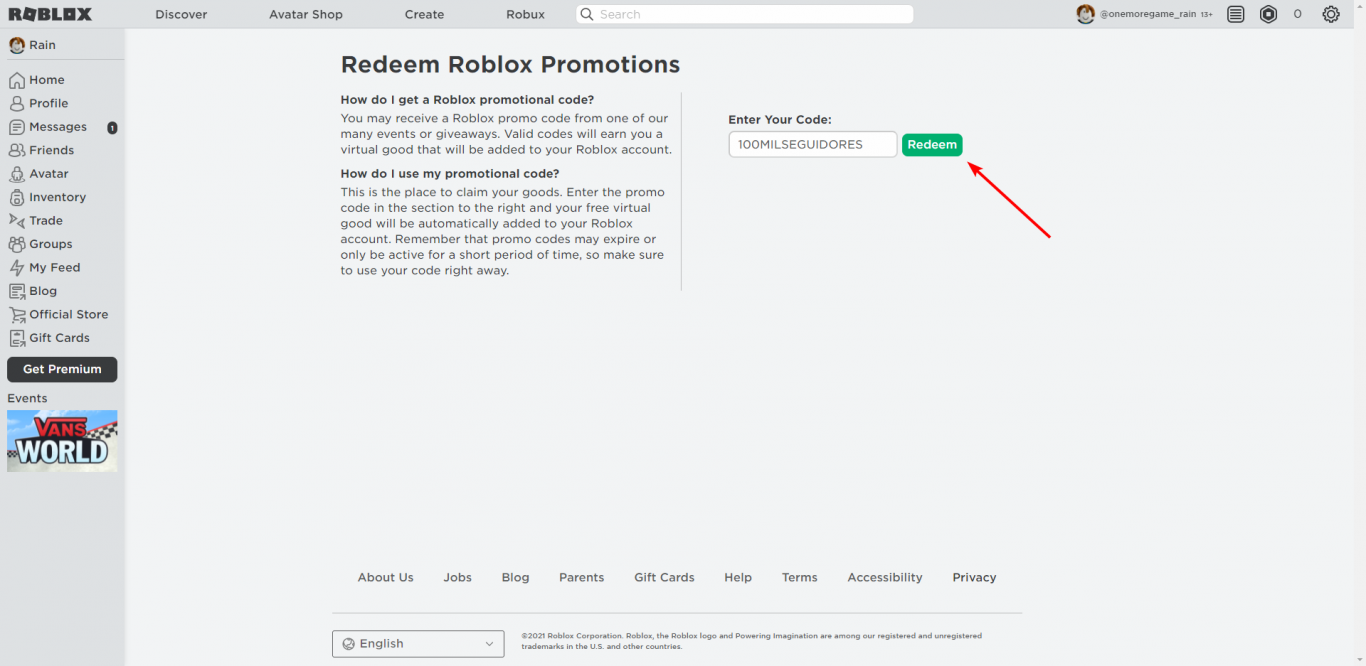Click the green Redeem button
Screen dimensions: 1366x666
click(x=931, y=144)
